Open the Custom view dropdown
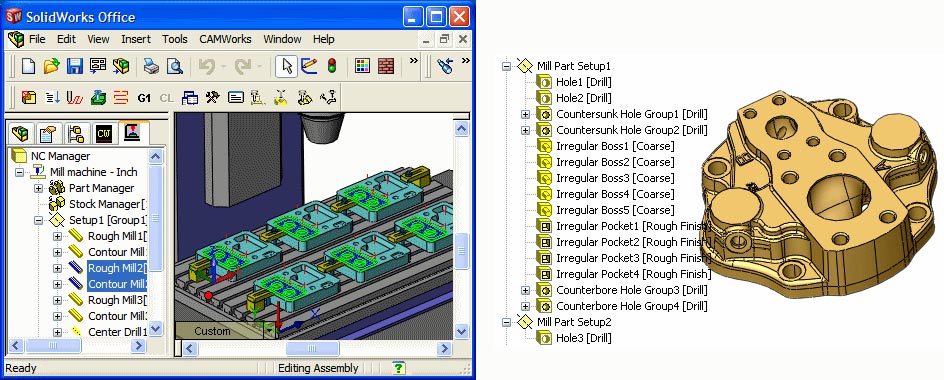944x380 pixels. click(x=269, y=331)
